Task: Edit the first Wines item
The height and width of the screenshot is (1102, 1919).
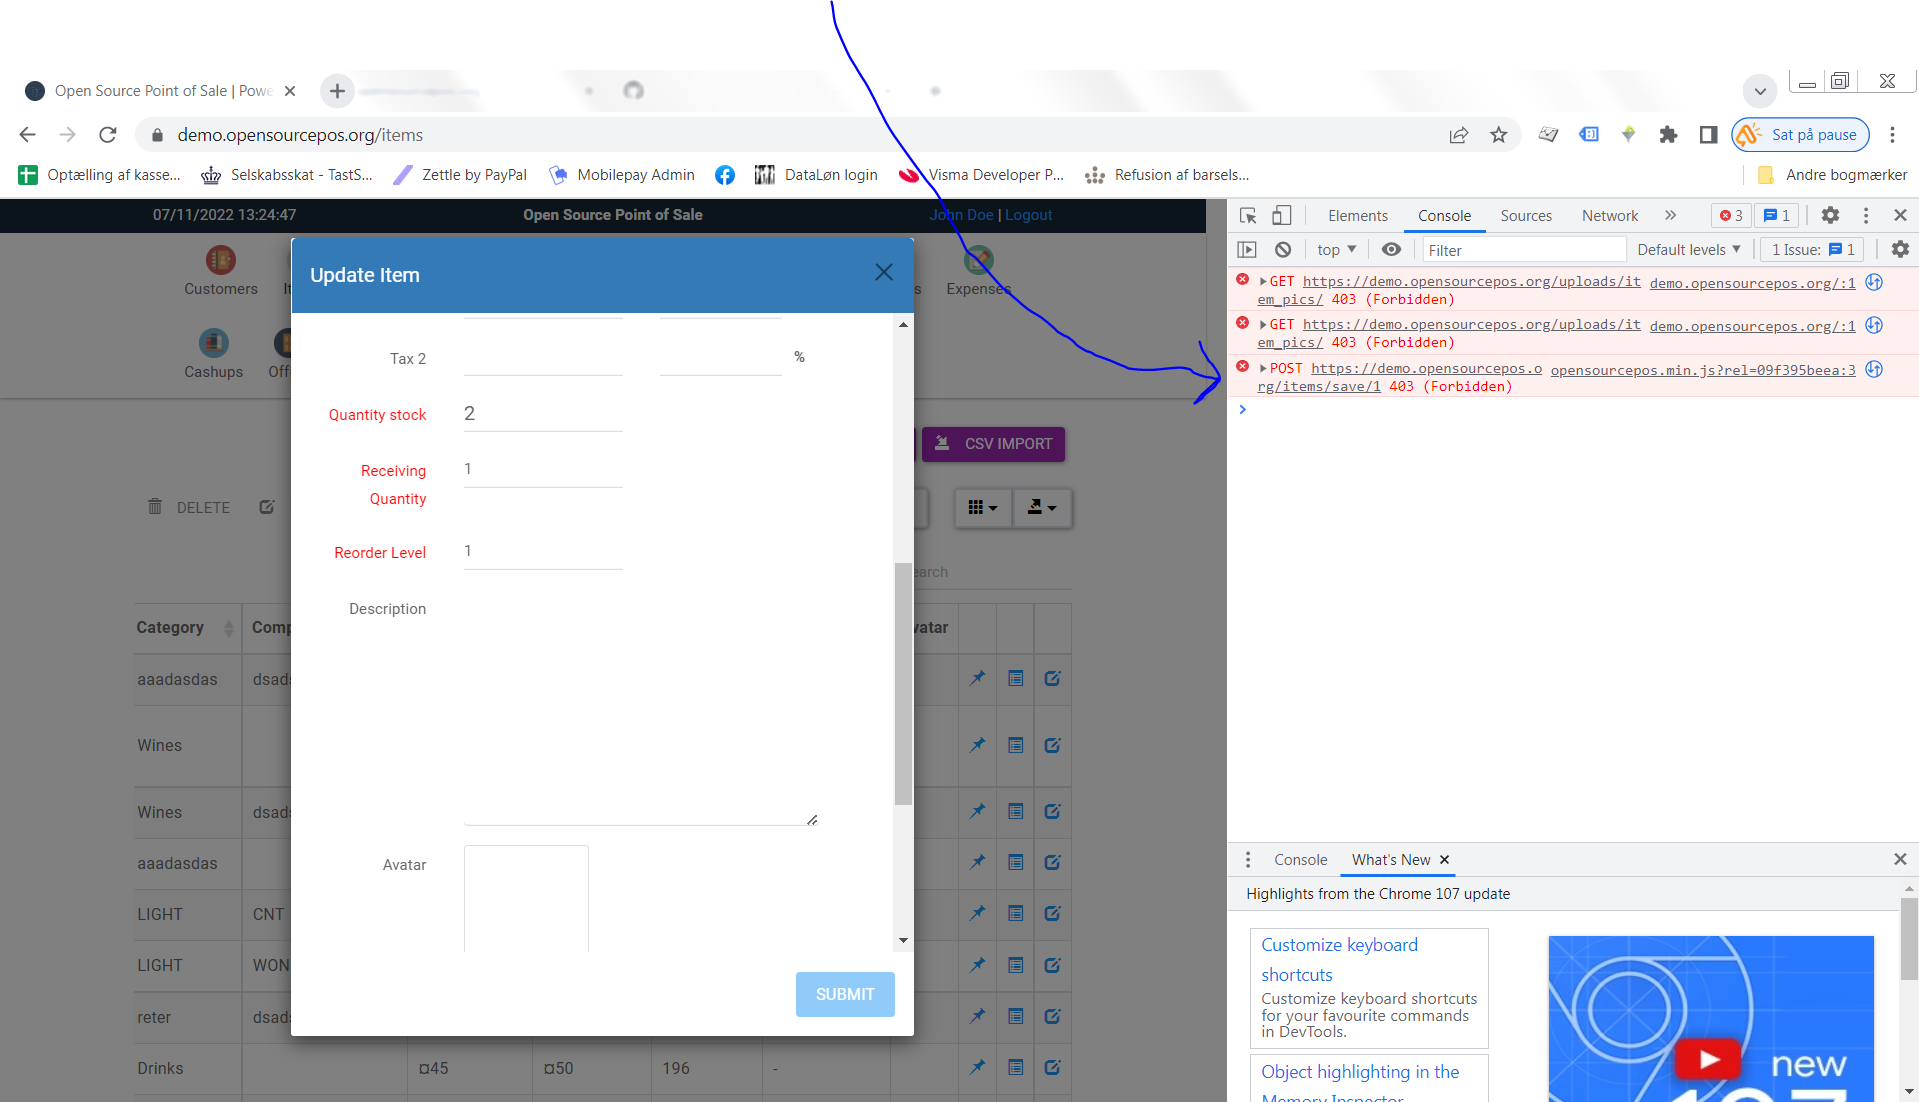Action: [x=1051, y=745]
